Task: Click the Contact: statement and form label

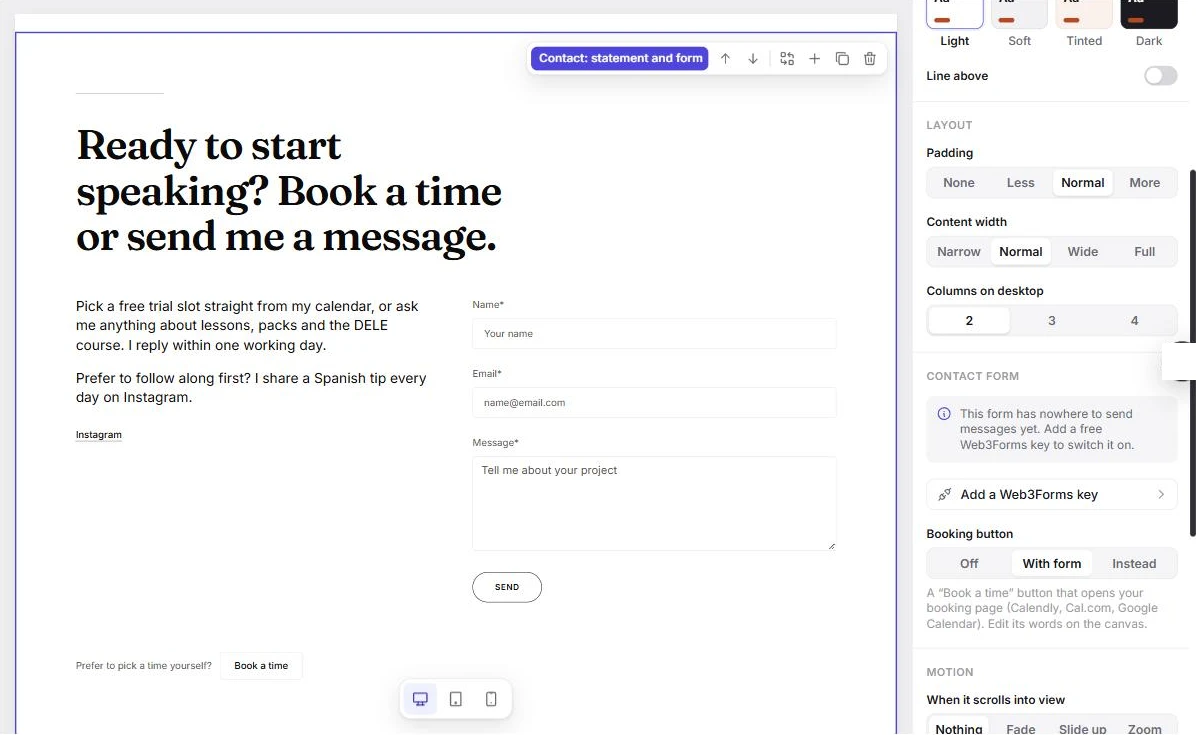Action: pos(620,58)
